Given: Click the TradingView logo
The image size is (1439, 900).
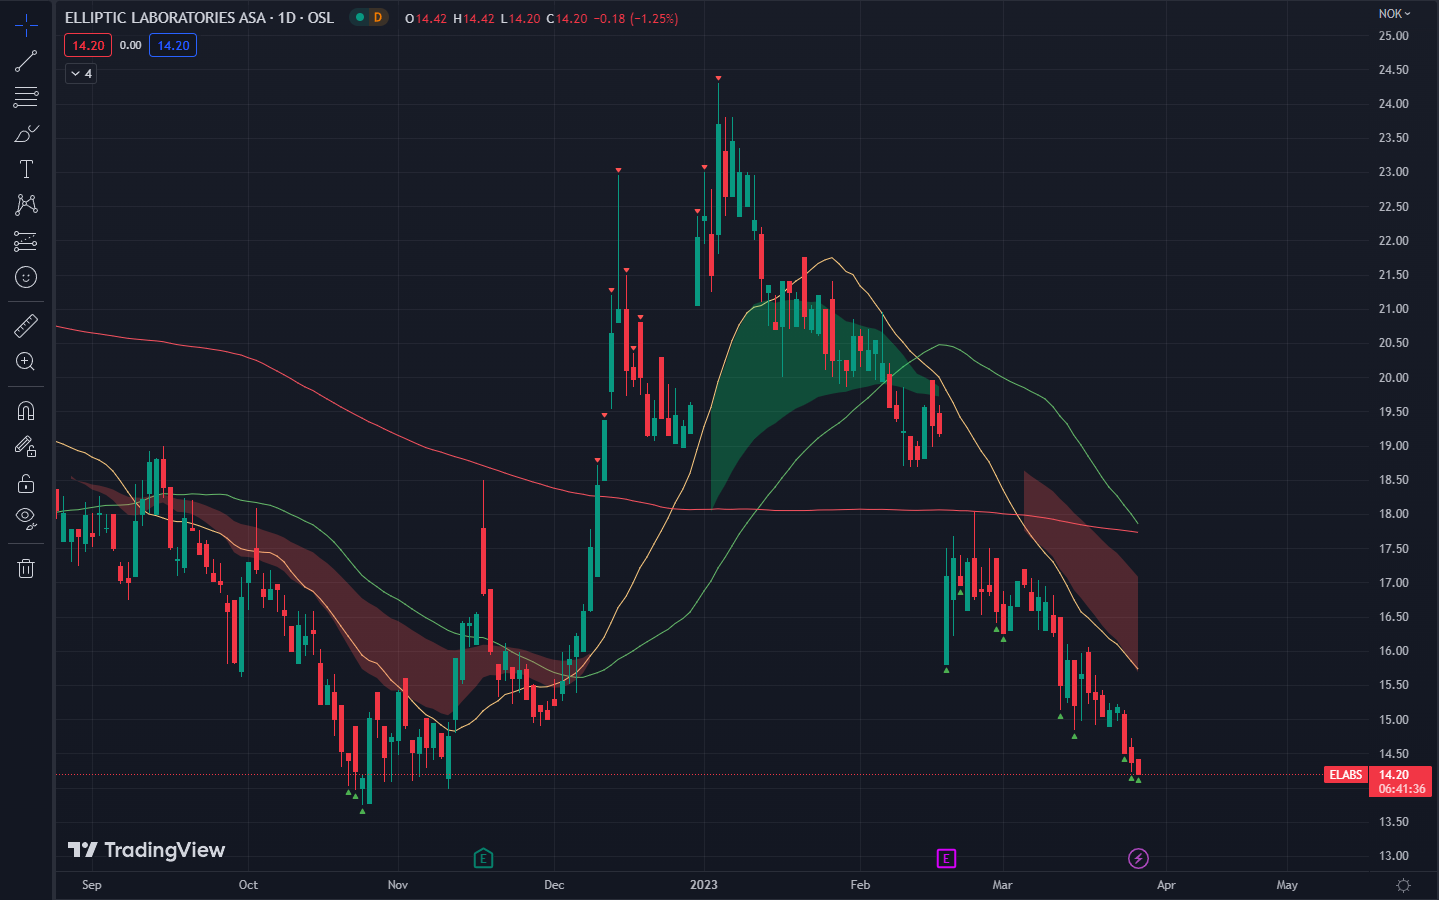Looking at the screenshot, I should pyautogui.click(x=146, y=850).
